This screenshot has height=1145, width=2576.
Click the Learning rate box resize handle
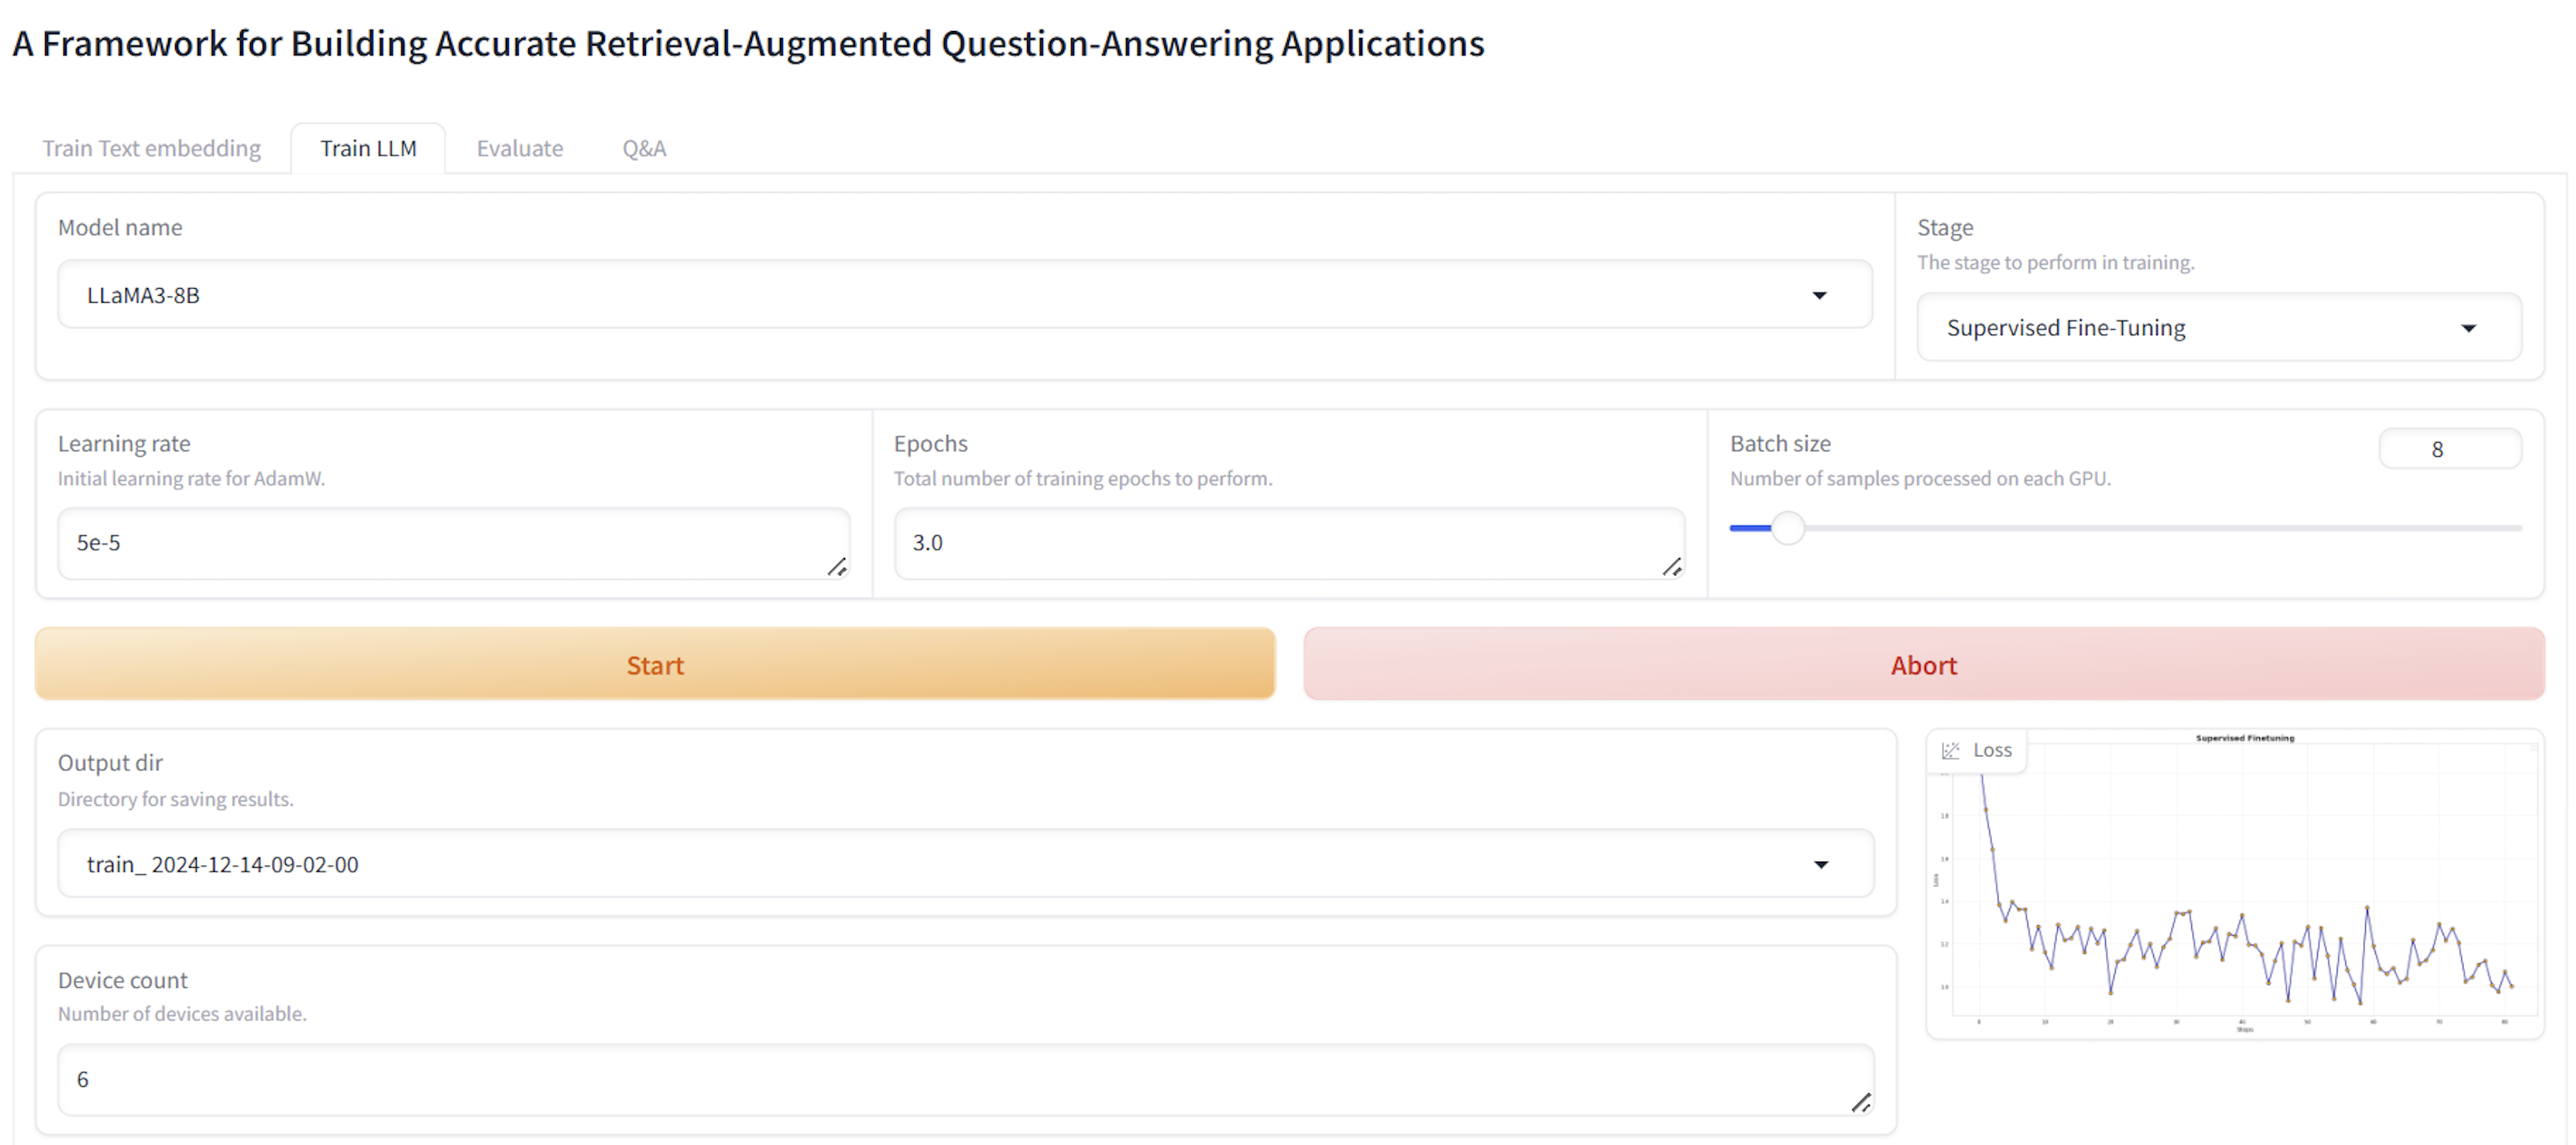pyautogui.click(x=837, y=567)
